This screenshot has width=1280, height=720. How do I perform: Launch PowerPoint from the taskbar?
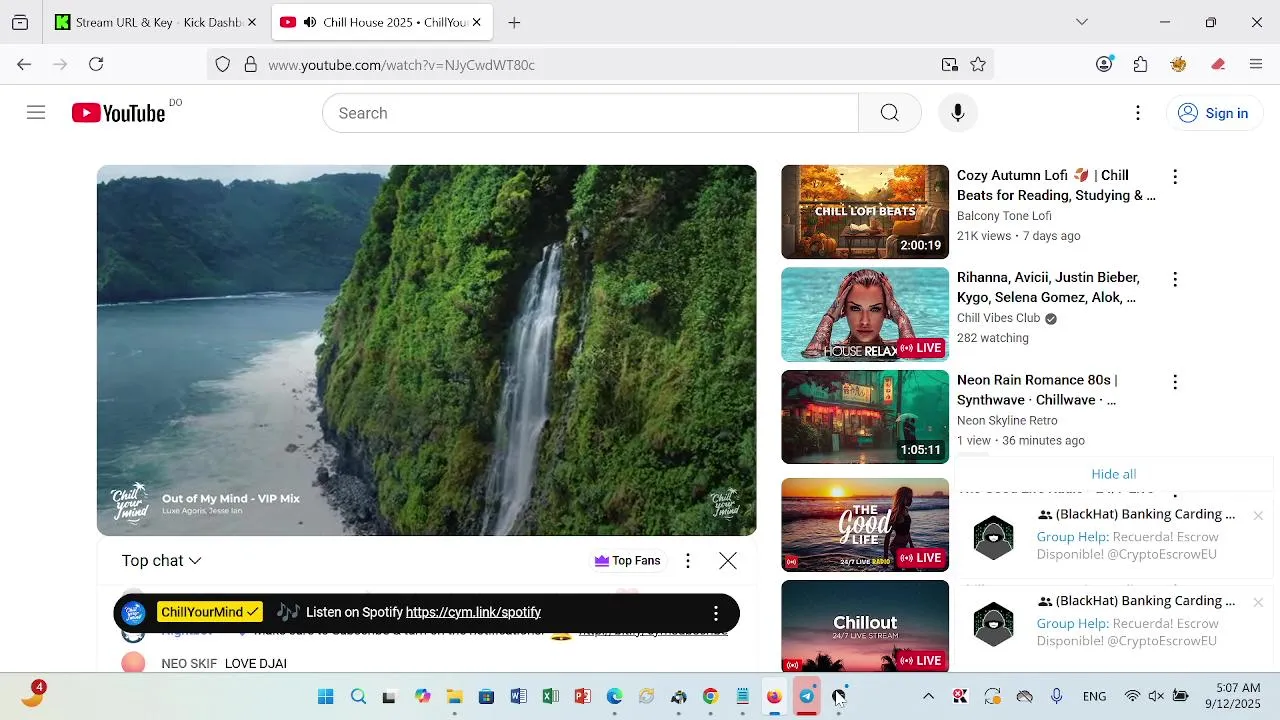[x=582, y=697]
